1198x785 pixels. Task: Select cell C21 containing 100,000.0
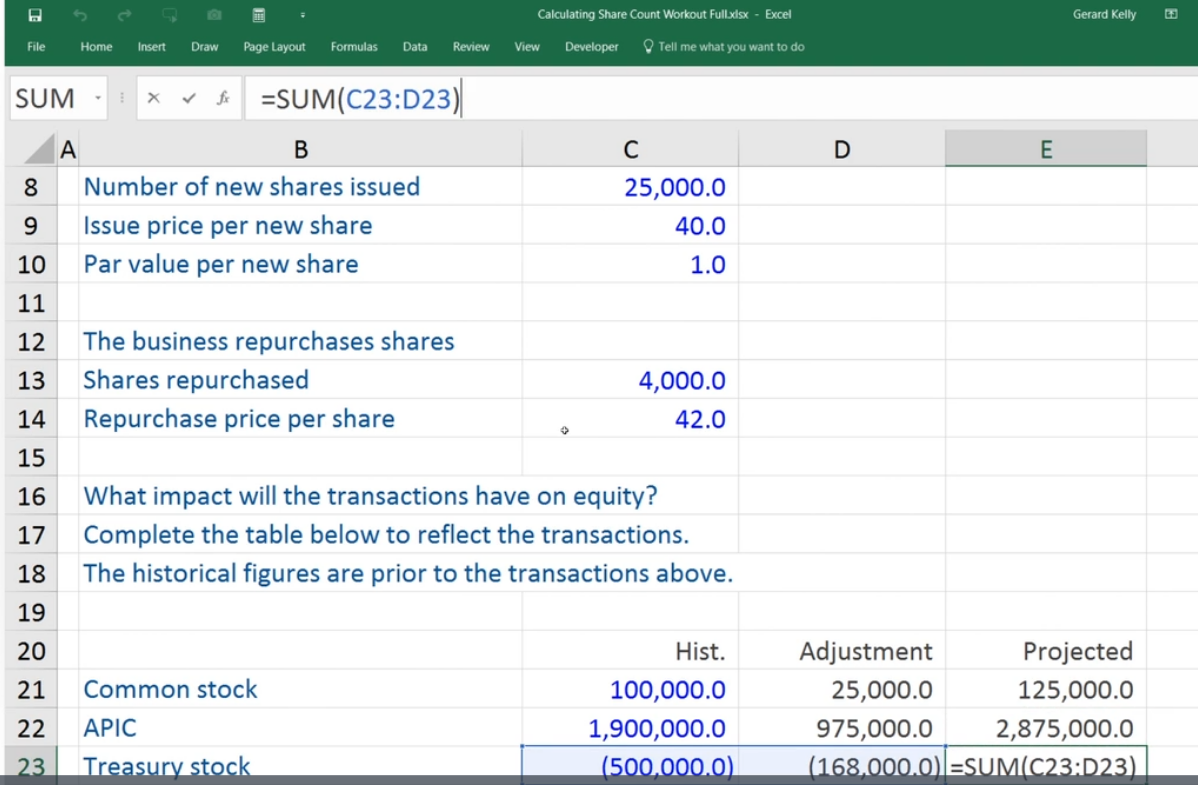click(x=630, y=689)
